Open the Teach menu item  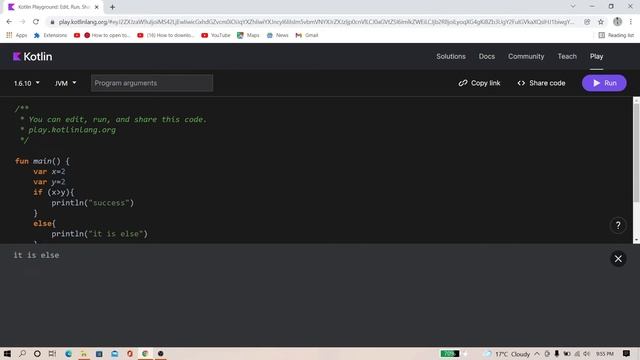[x=567, y=56]
